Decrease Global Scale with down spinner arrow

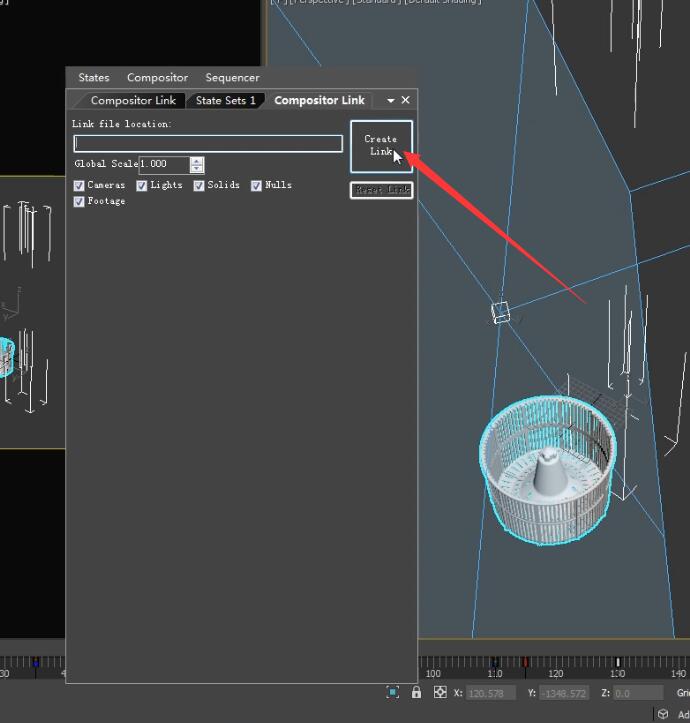(x=197, y=168)
